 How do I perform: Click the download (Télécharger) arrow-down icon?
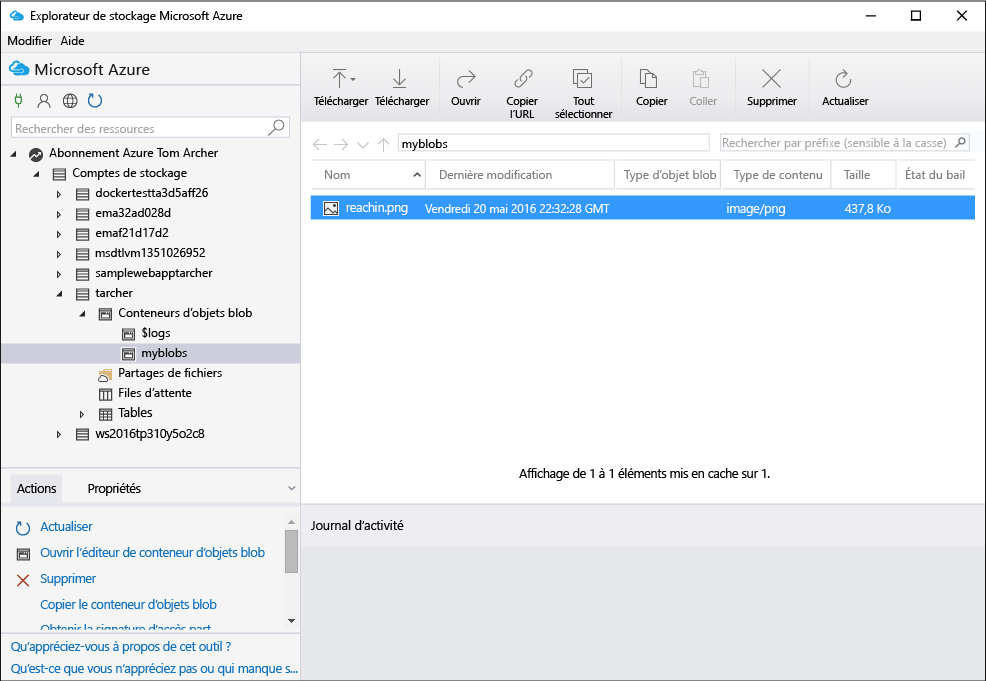coord(399,79)
